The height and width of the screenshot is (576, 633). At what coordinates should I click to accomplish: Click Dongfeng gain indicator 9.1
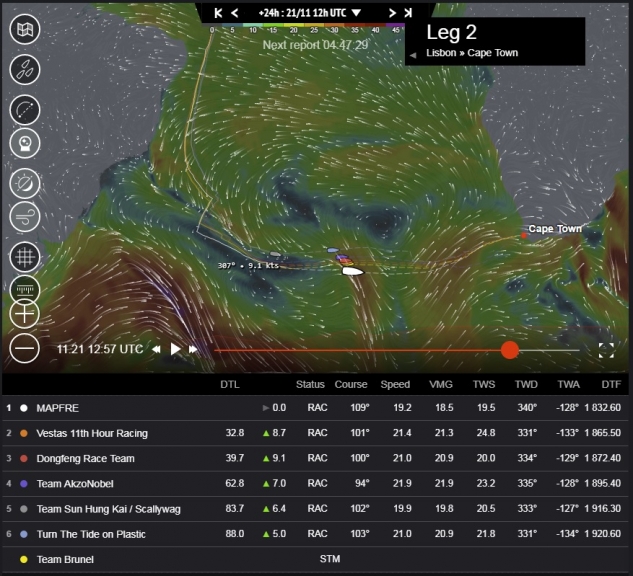(274, 458)
